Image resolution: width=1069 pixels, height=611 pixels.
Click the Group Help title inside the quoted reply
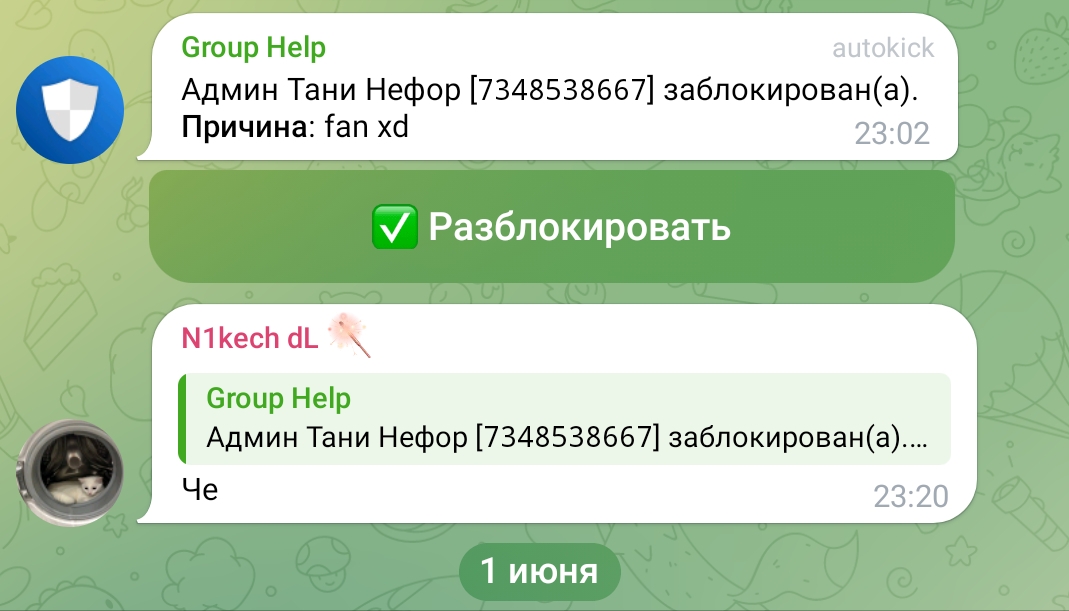tap(278, 398)
